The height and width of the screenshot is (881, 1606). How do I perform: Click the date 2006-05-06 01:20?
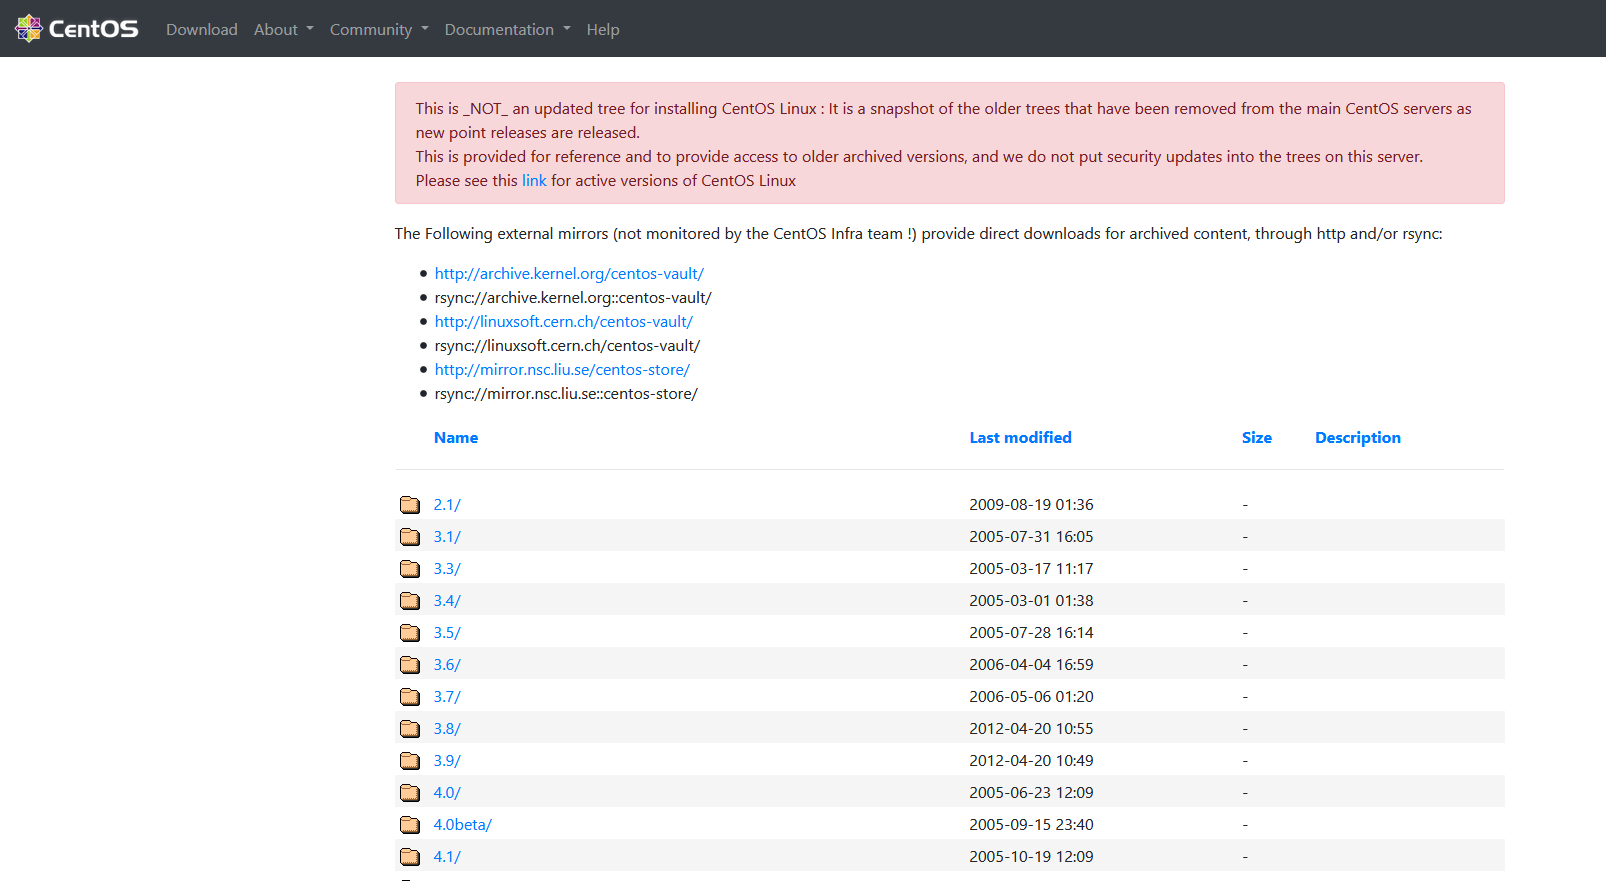pyautogui.click(x=1031, y=696)
